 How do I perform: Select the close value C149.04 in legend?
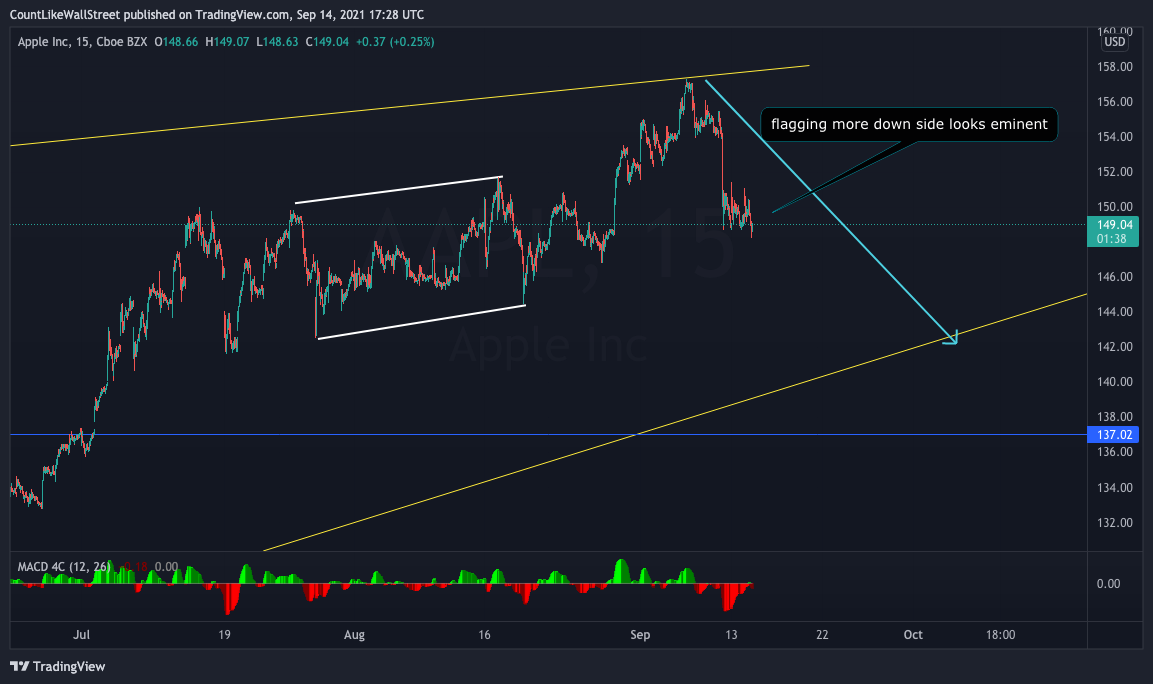327,42
